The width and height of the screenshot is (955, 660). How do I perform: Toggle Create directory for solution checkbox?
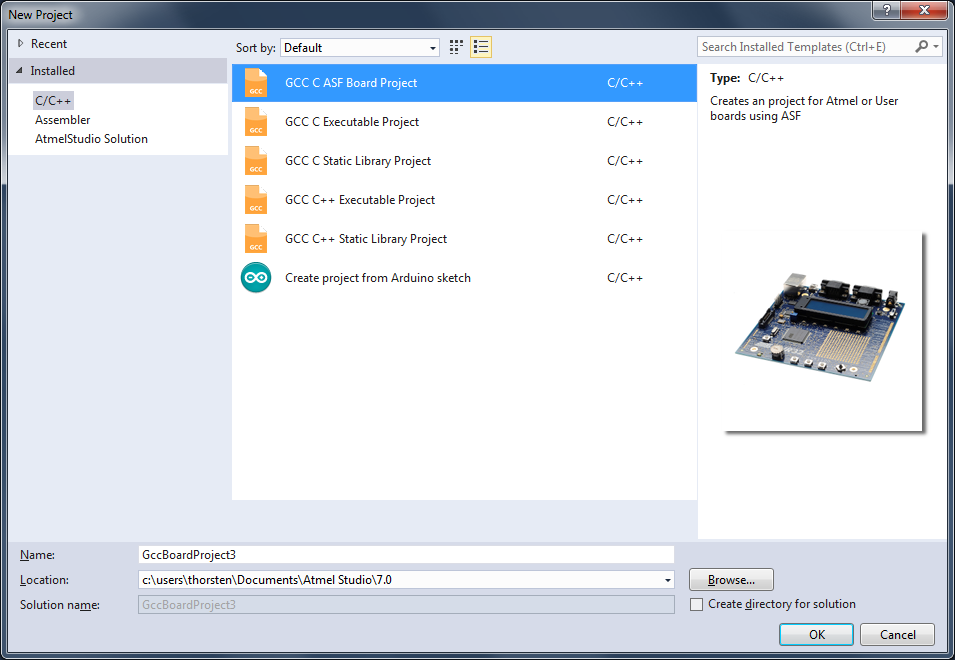697,605
